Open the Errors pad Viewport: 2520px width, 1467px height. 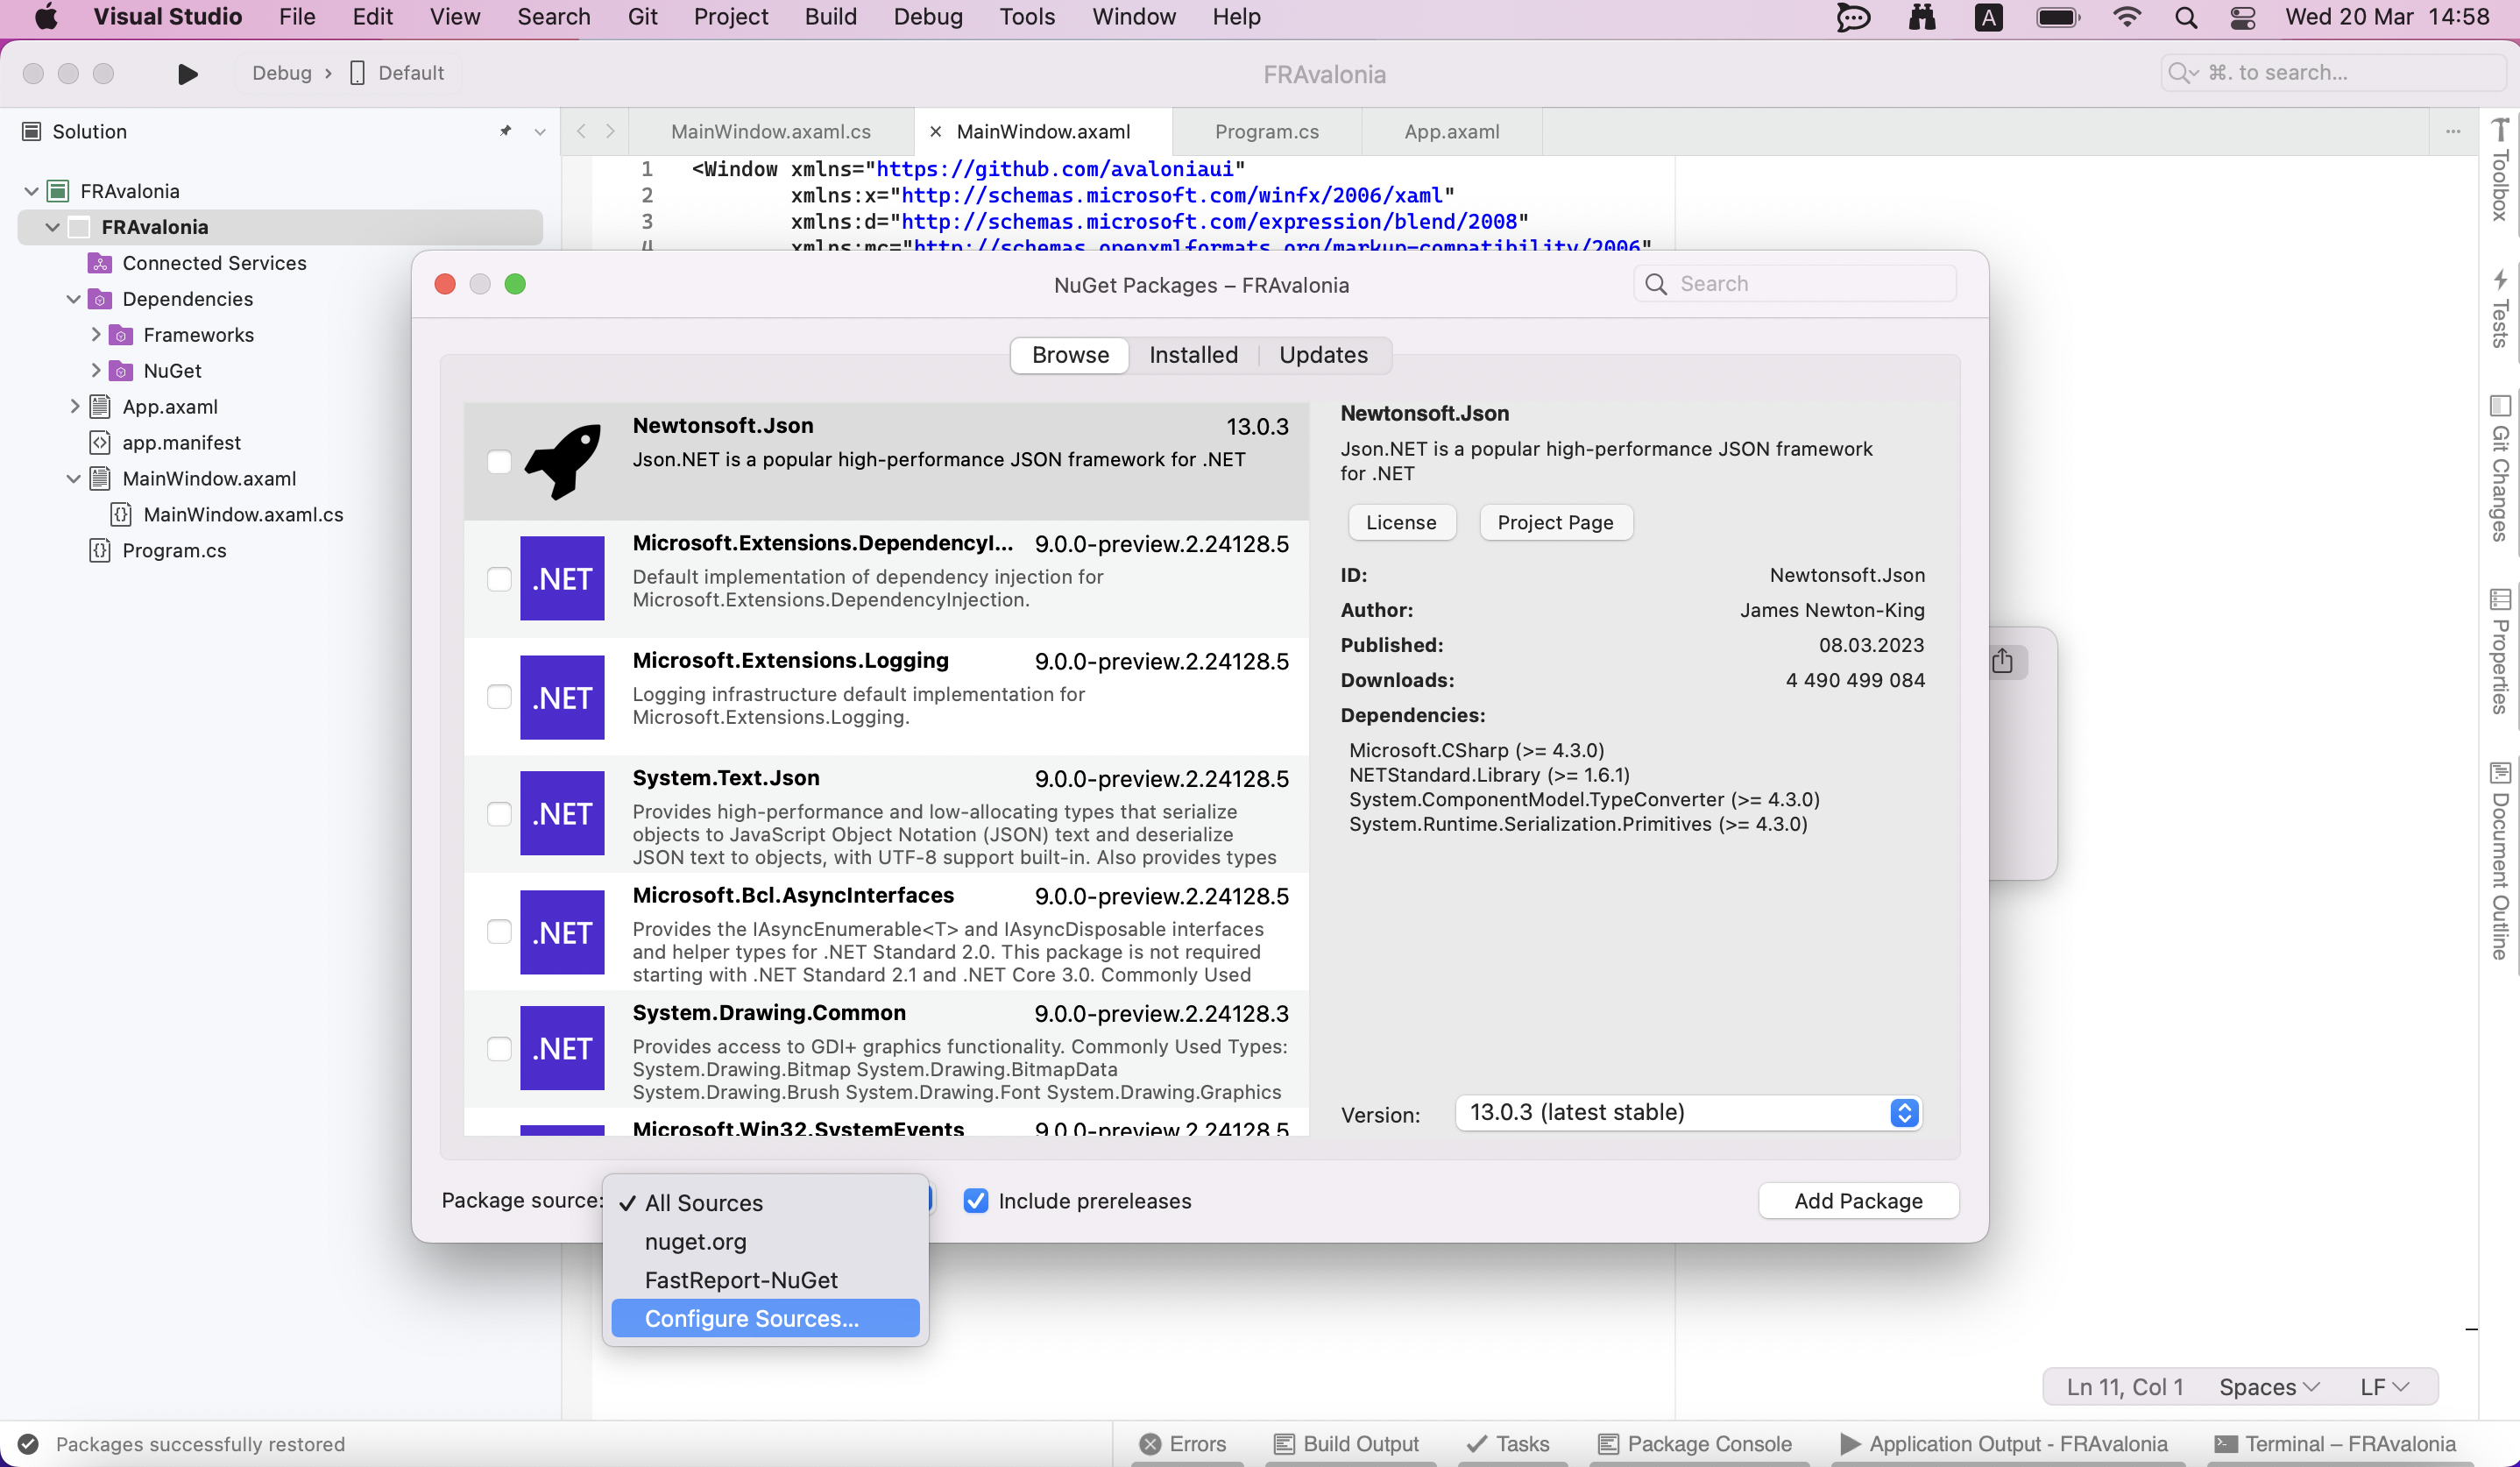point(1184,1443)
